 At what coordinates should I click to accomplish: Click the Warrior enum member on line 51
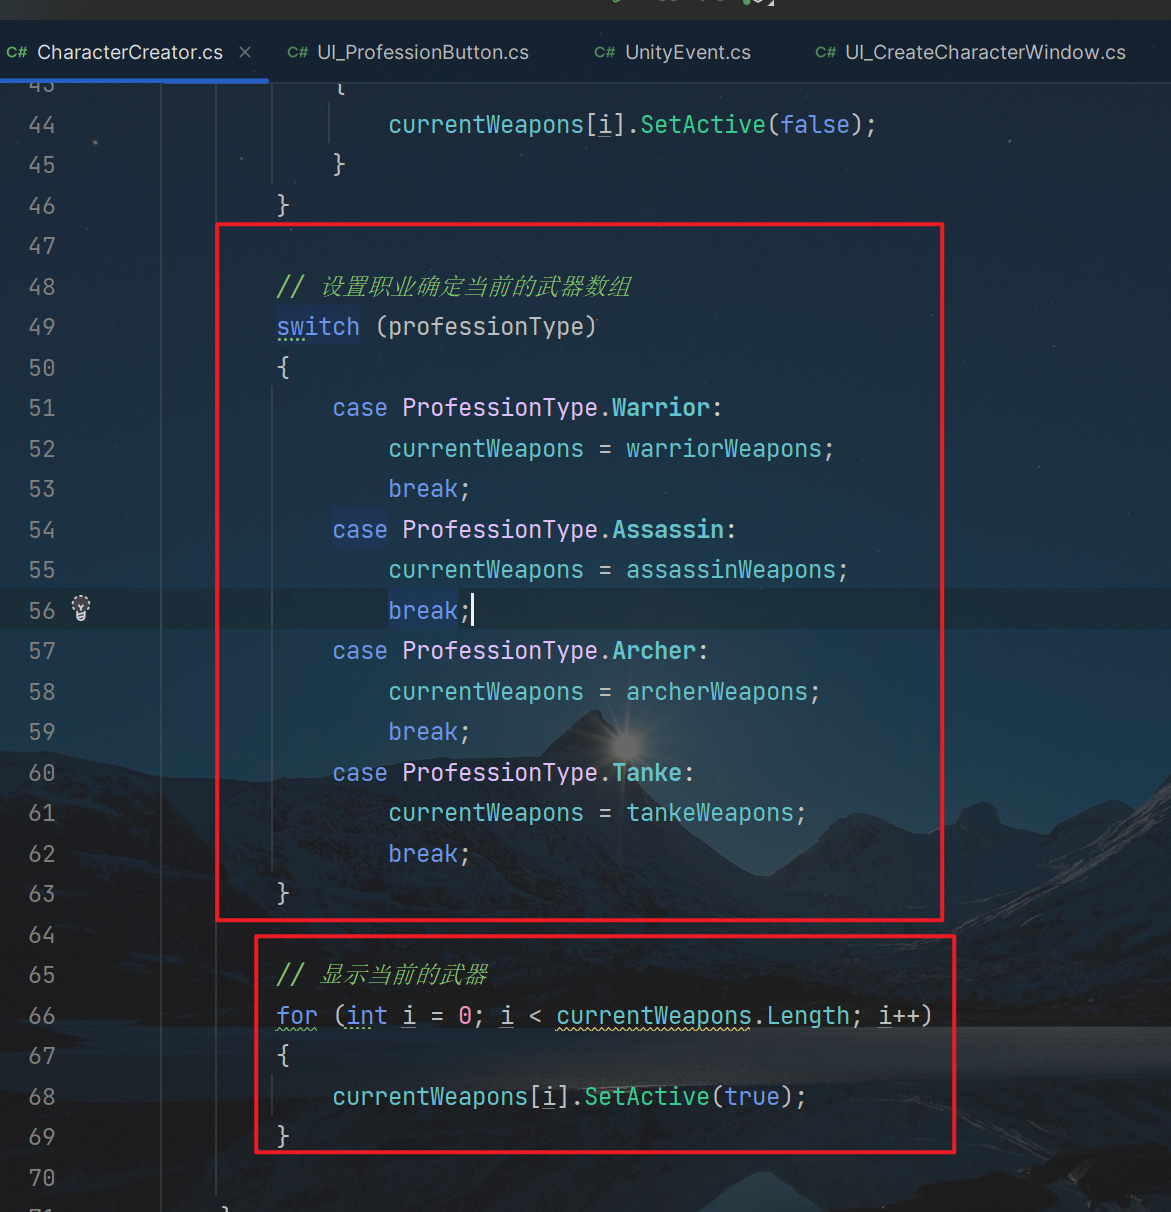tap(660, 408)
